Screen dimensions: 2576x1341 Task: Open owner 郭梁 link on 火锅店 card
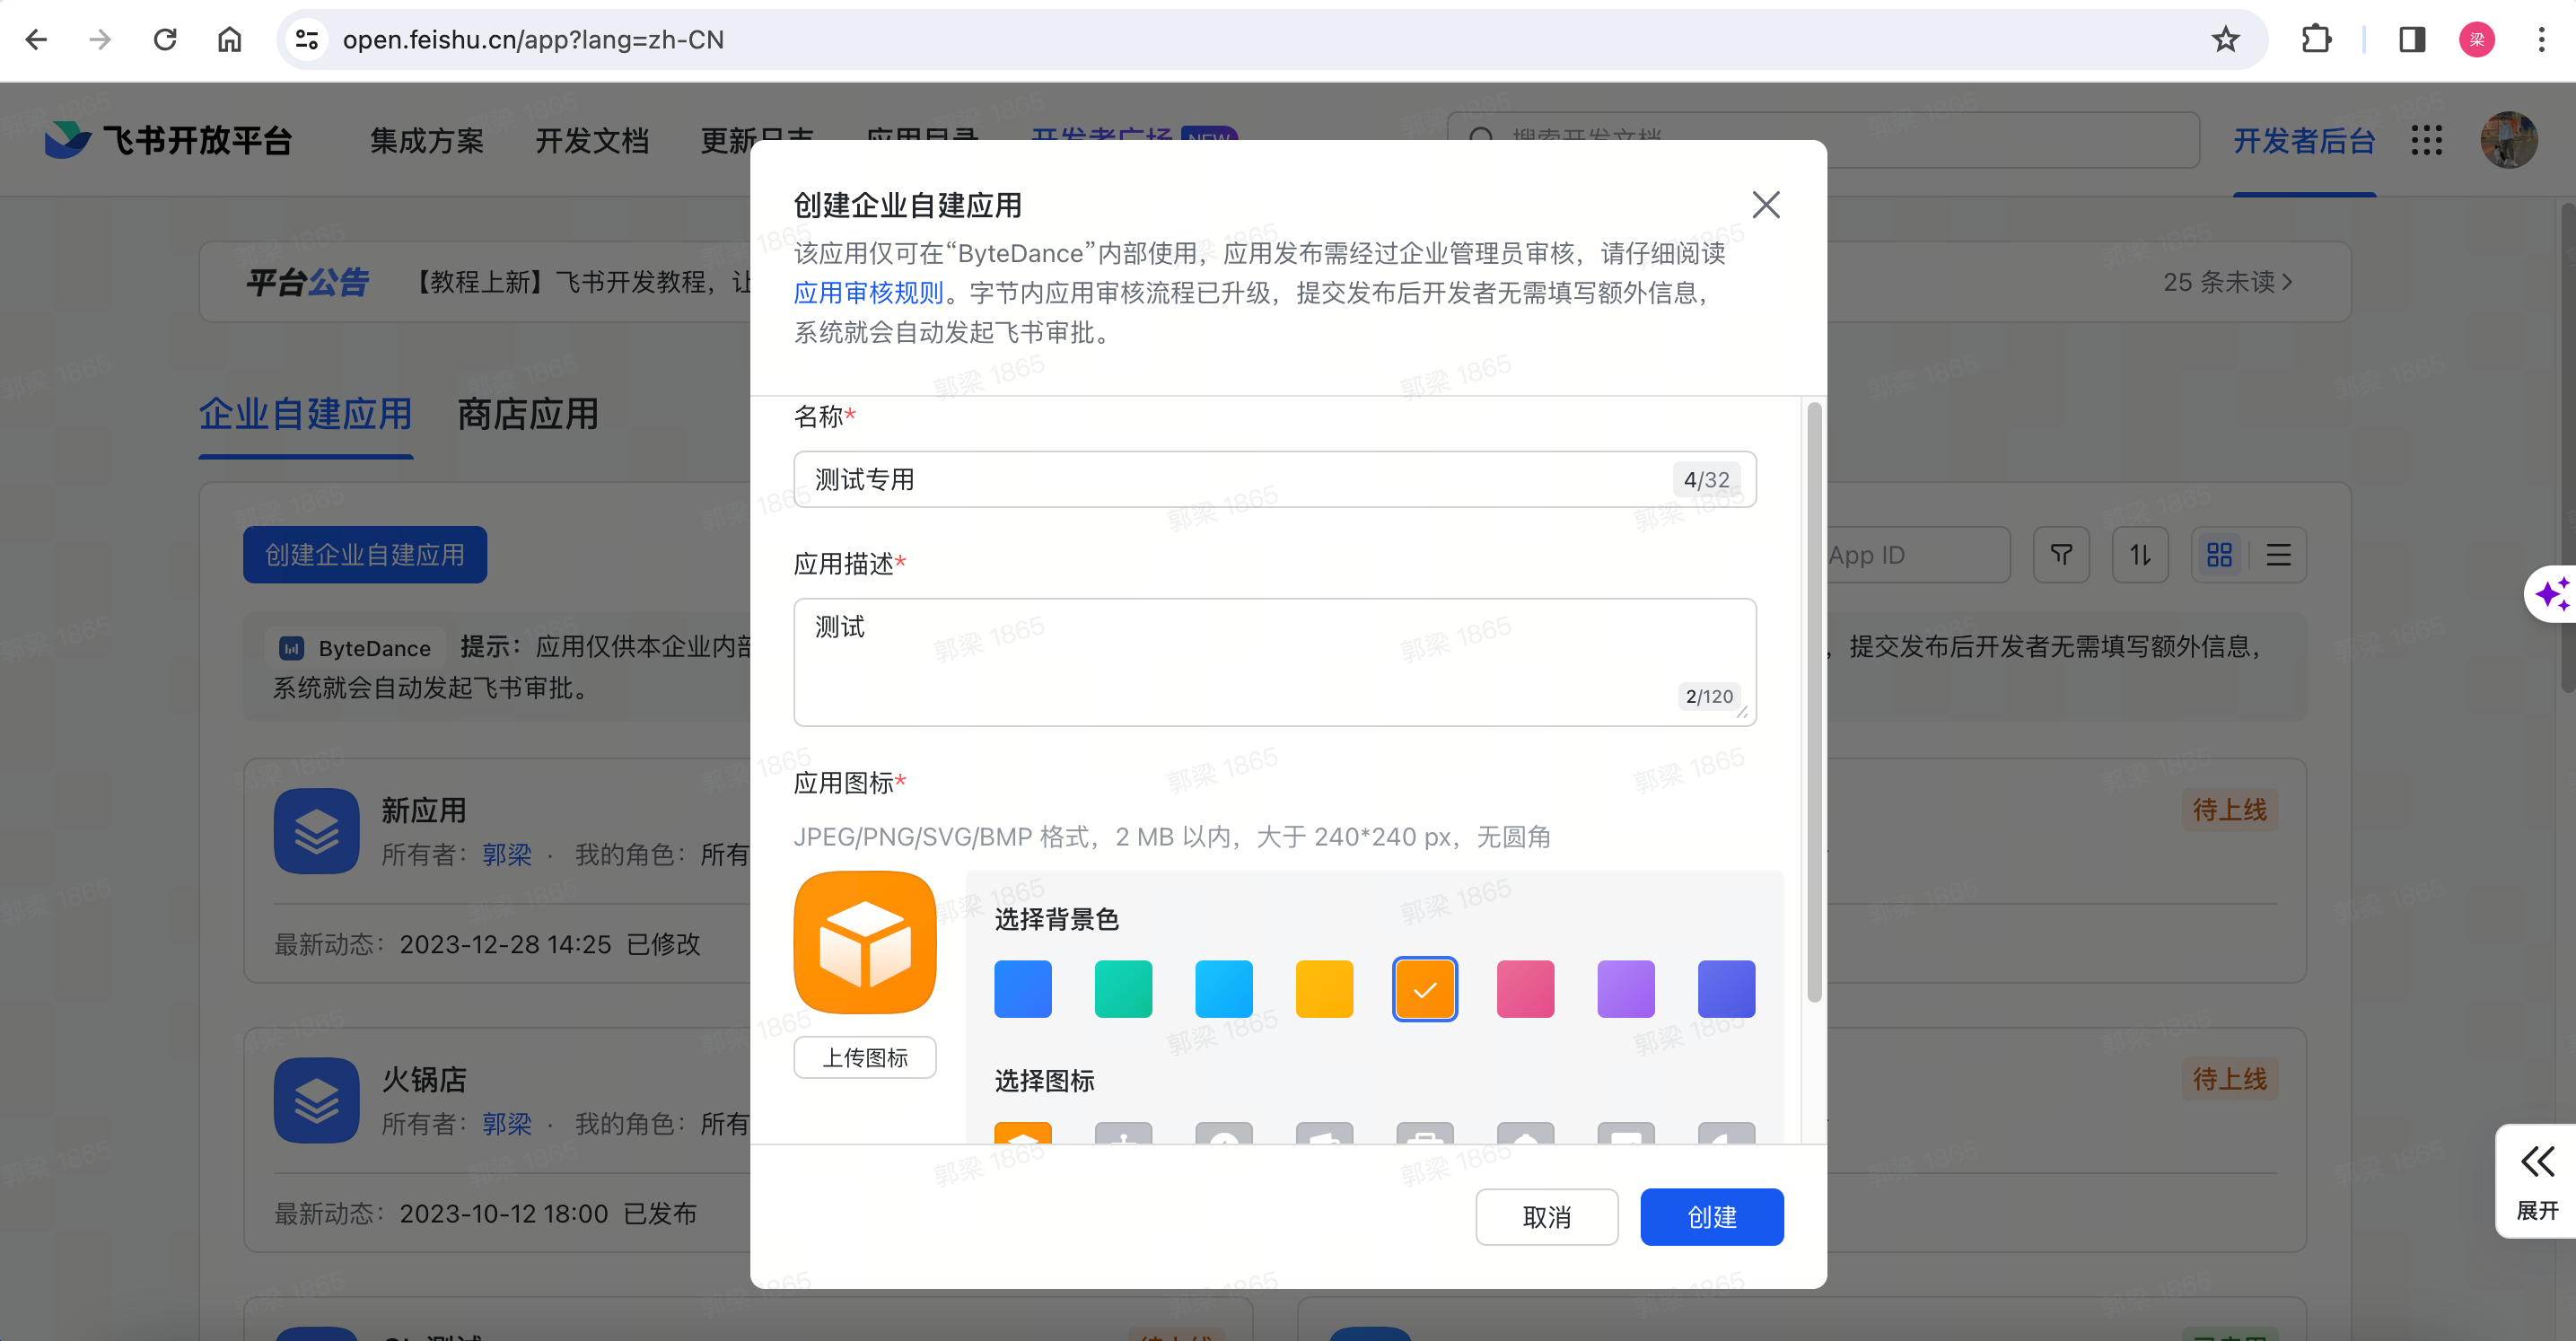pos(507,1124)
